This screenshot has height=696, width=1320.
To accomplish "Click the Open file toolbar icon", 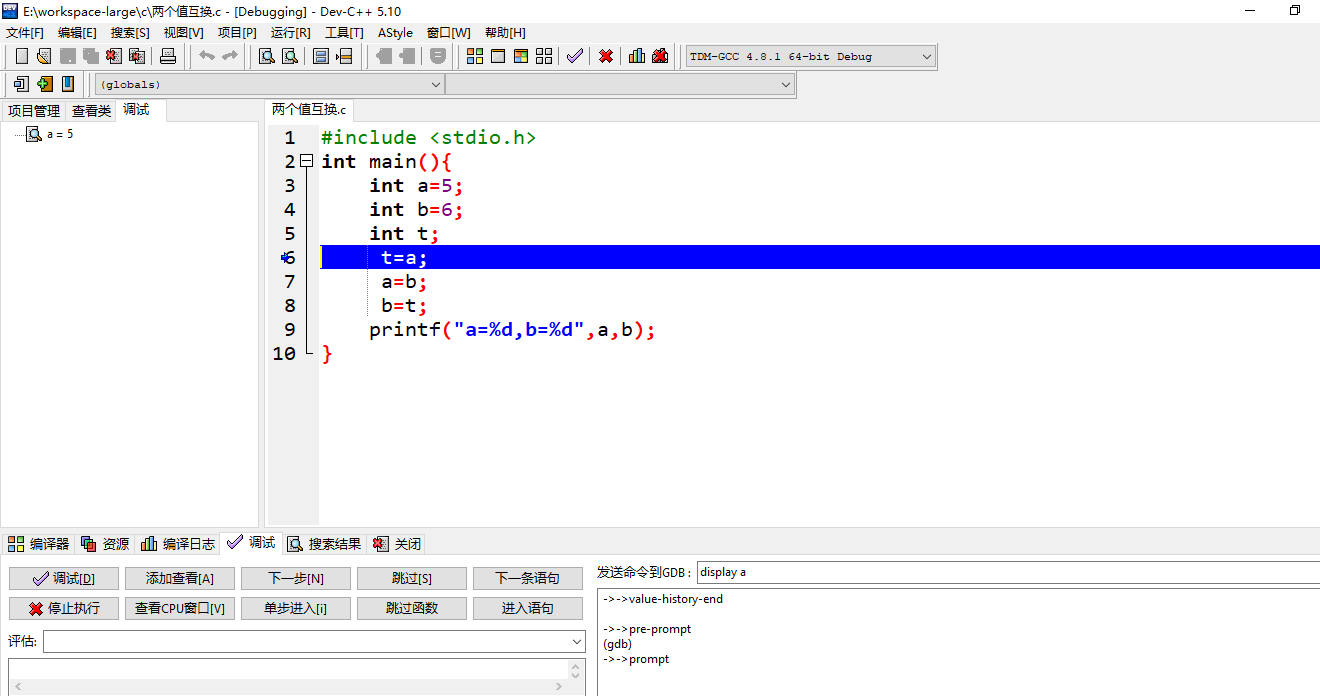I will point(44,56).
